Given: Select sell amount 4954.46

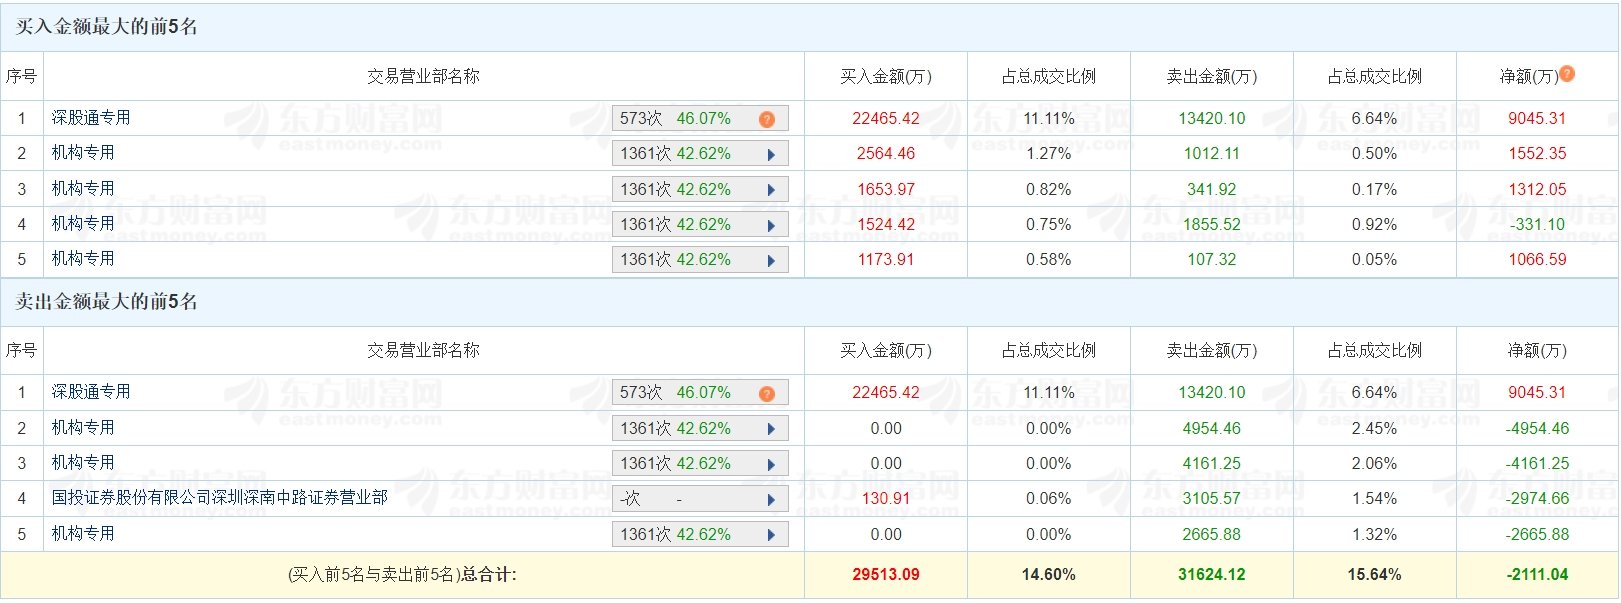Looking at the screenshot, I should (1212, 429).
